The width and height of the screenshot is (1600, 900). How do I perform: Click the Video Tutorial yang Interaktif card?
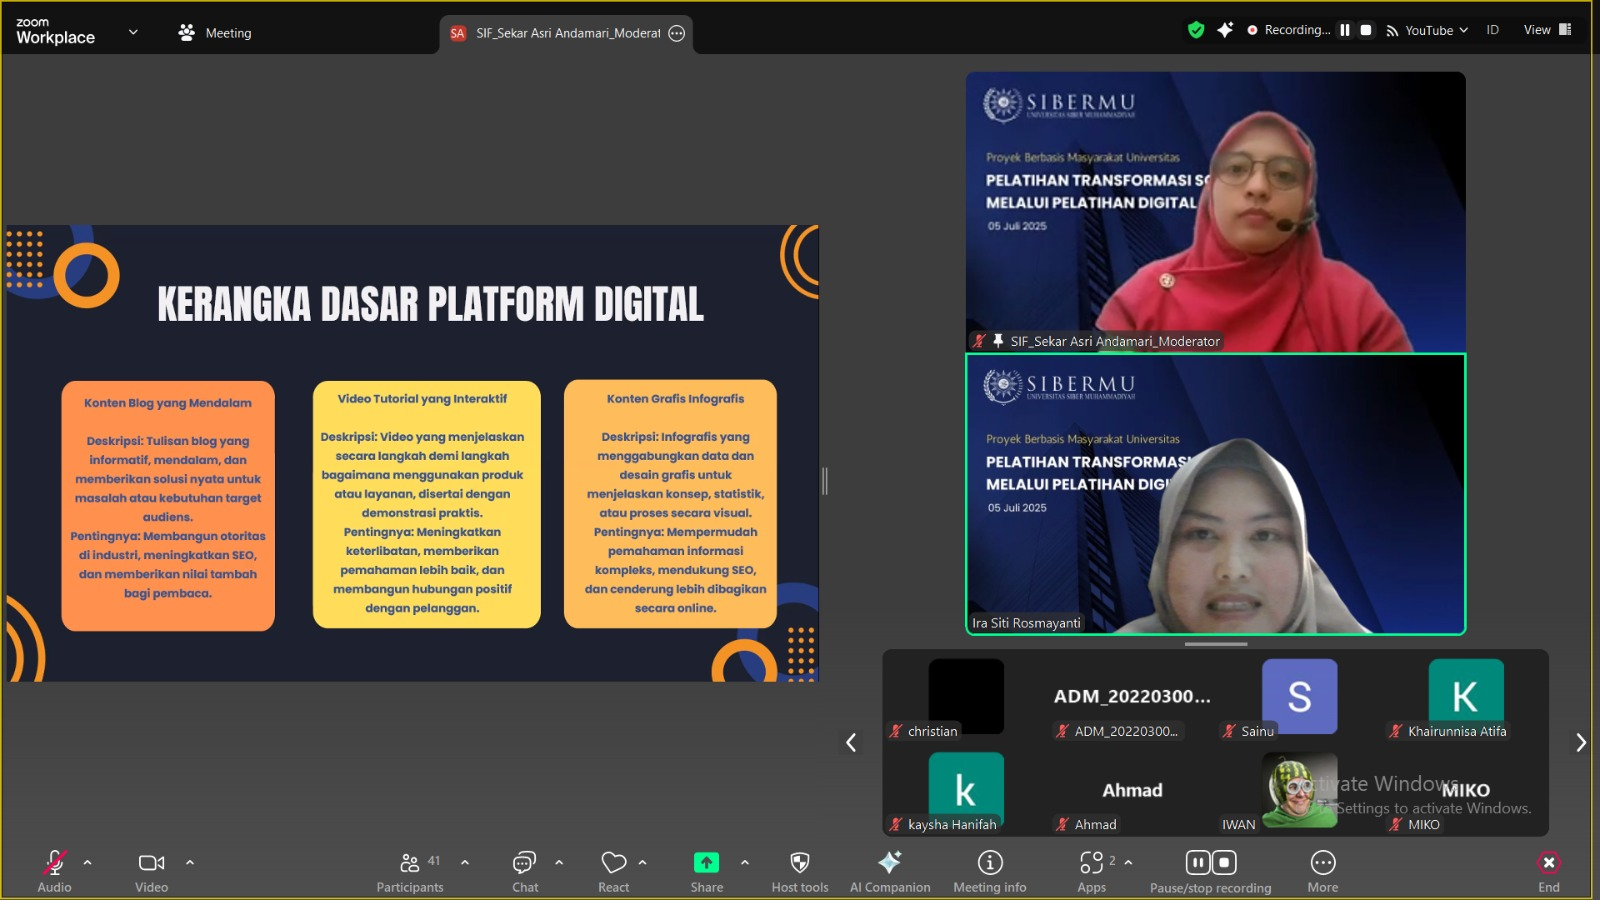[427, 504]
